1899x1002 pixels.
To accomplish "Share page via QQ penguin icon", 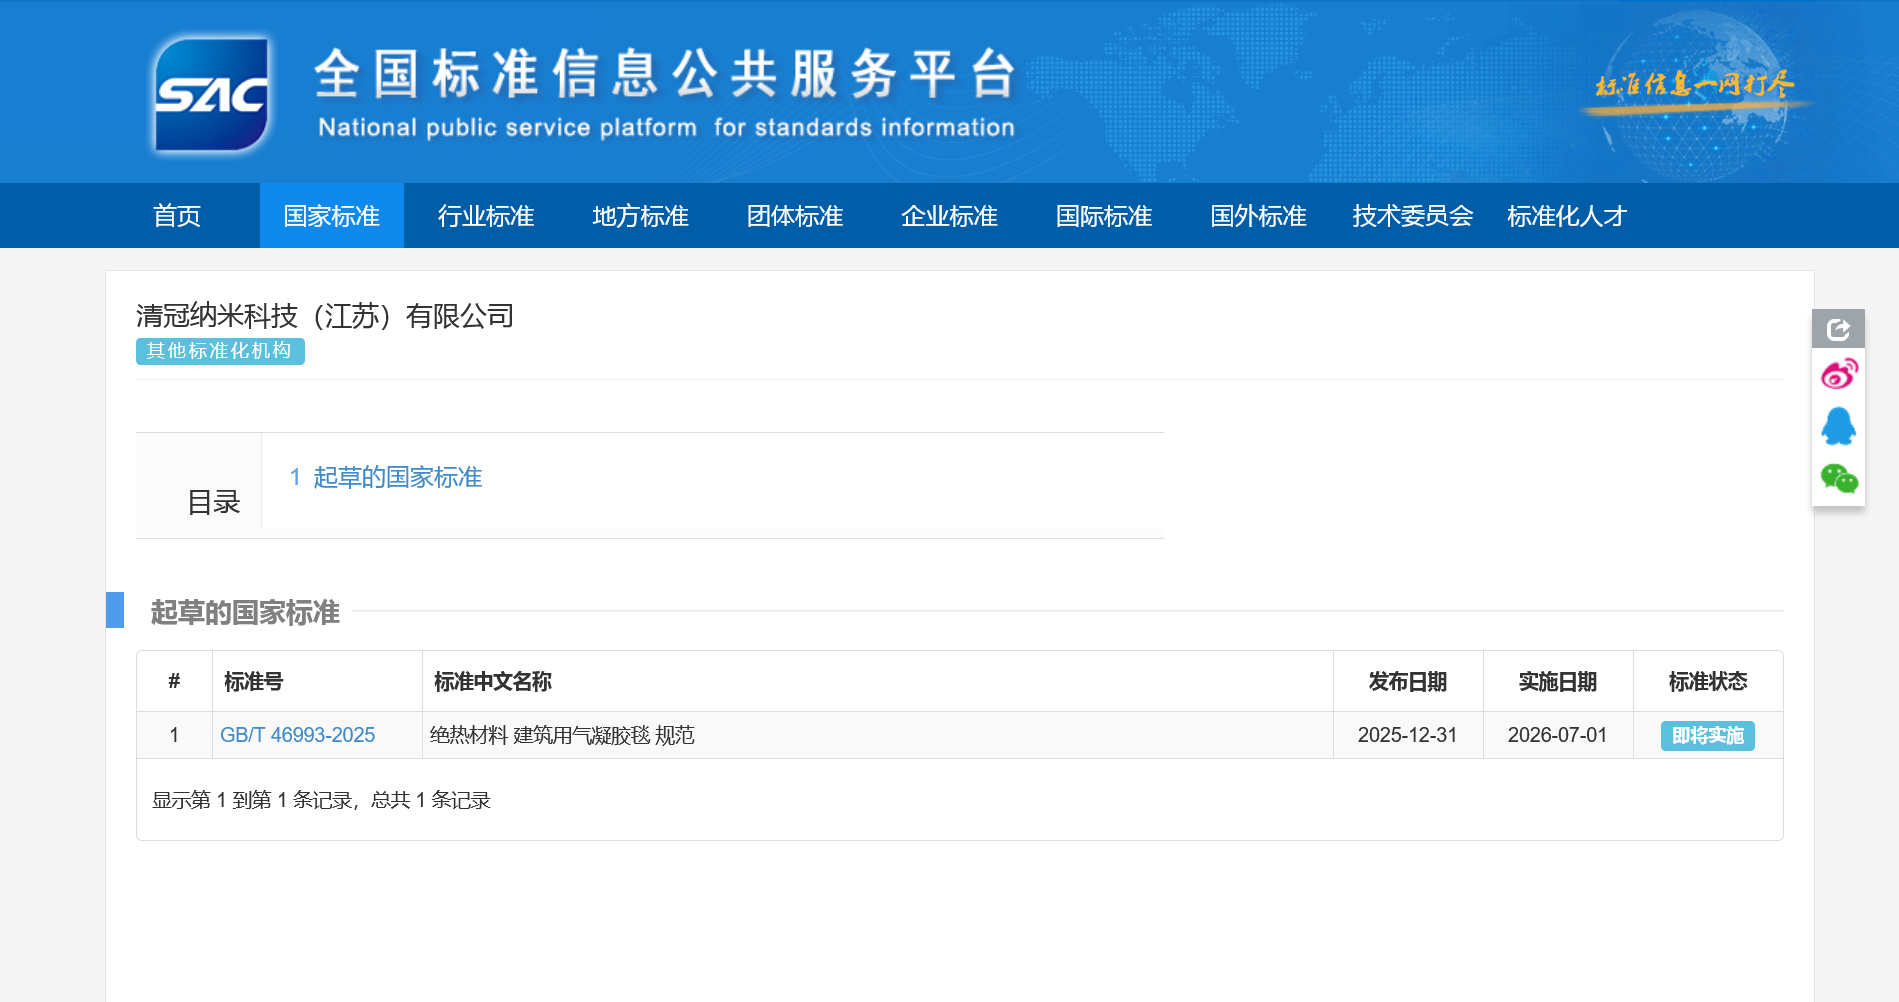I will coord(1838,427).
